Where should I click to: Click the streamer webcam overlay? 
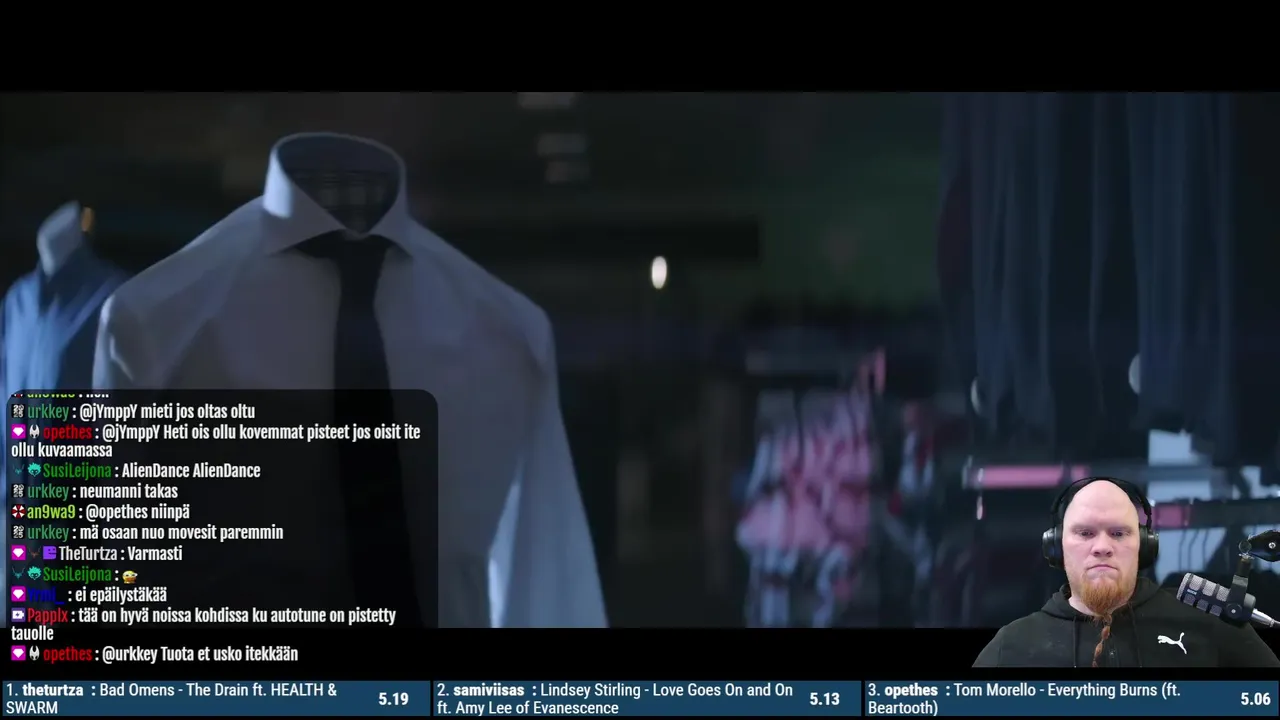pos(1126,572)
